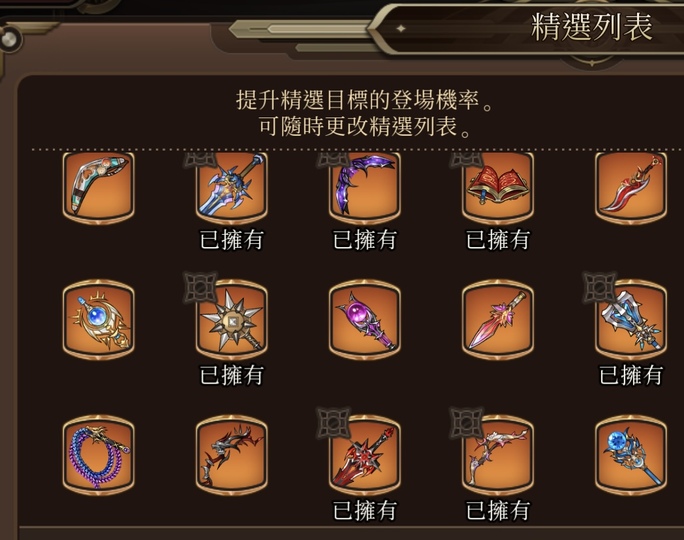Choose the blue spiked greatsword icon
Screen dimensions: 684x540
point(232,187)
